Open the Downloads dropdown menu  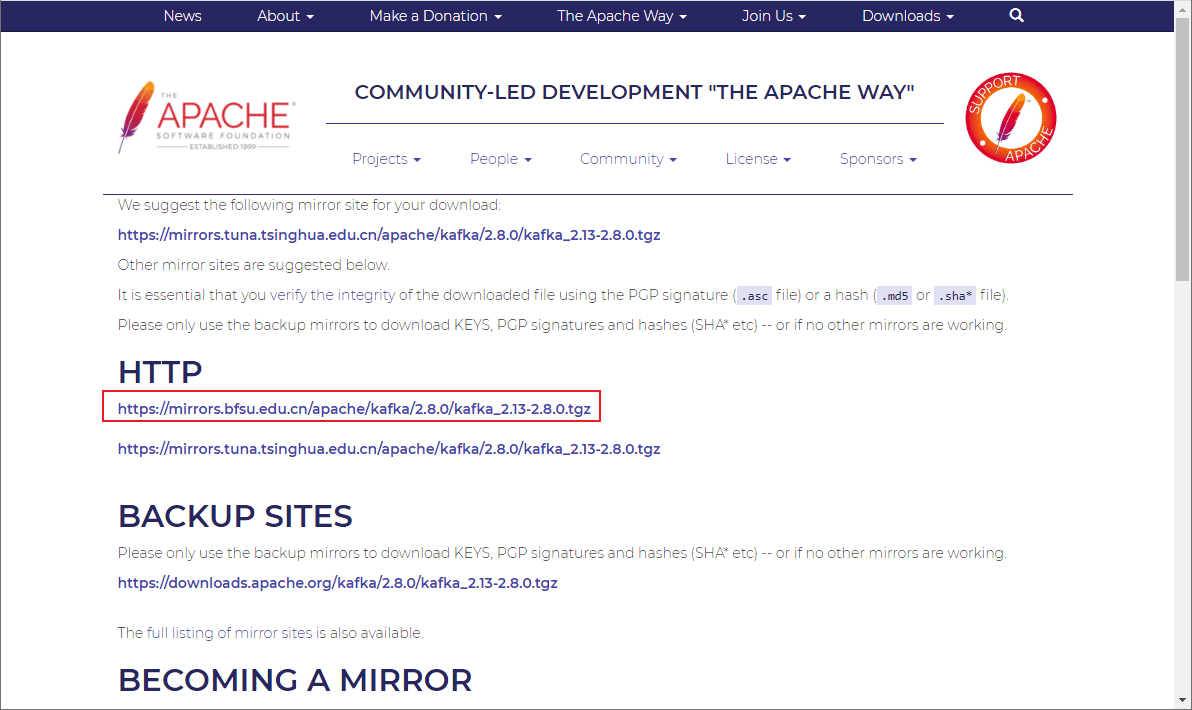click(908, 16)
